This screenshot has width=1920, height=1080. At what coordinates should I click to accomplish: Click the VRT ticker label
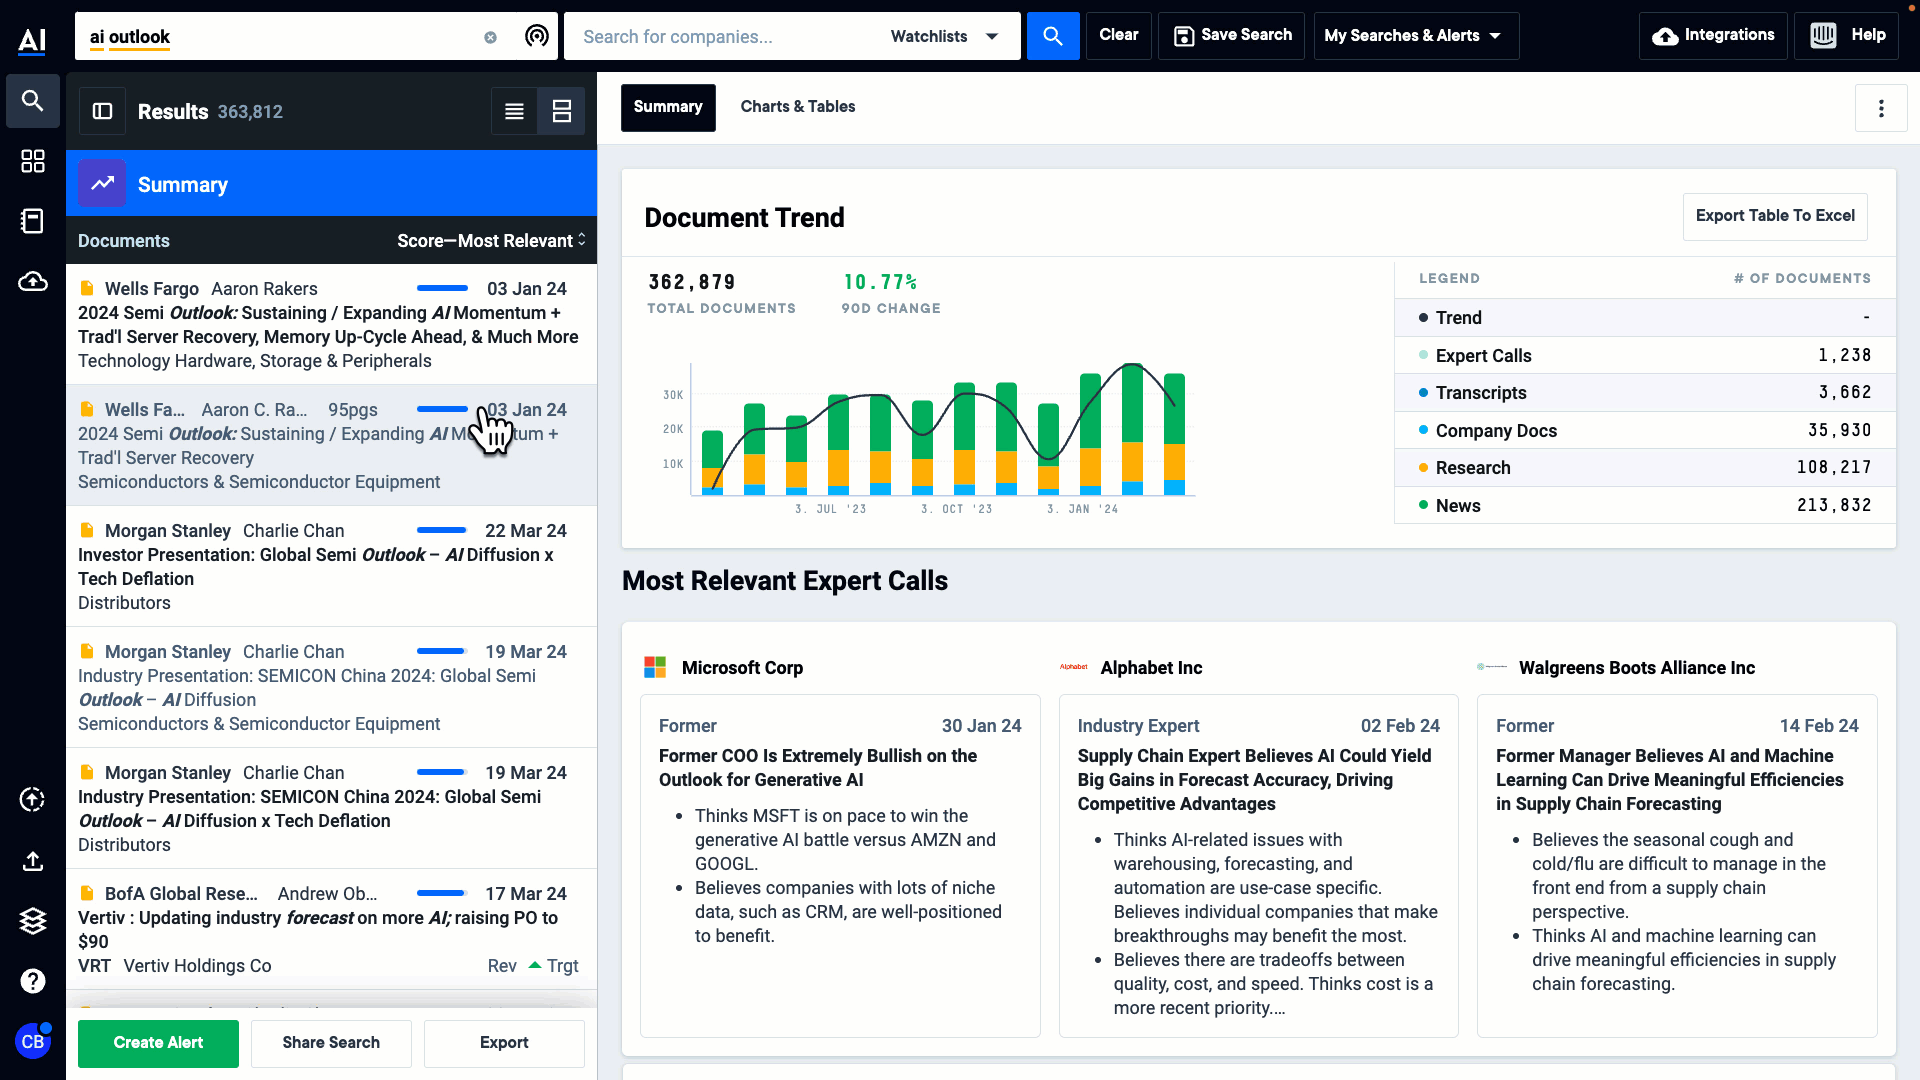[x=94, y=966]
